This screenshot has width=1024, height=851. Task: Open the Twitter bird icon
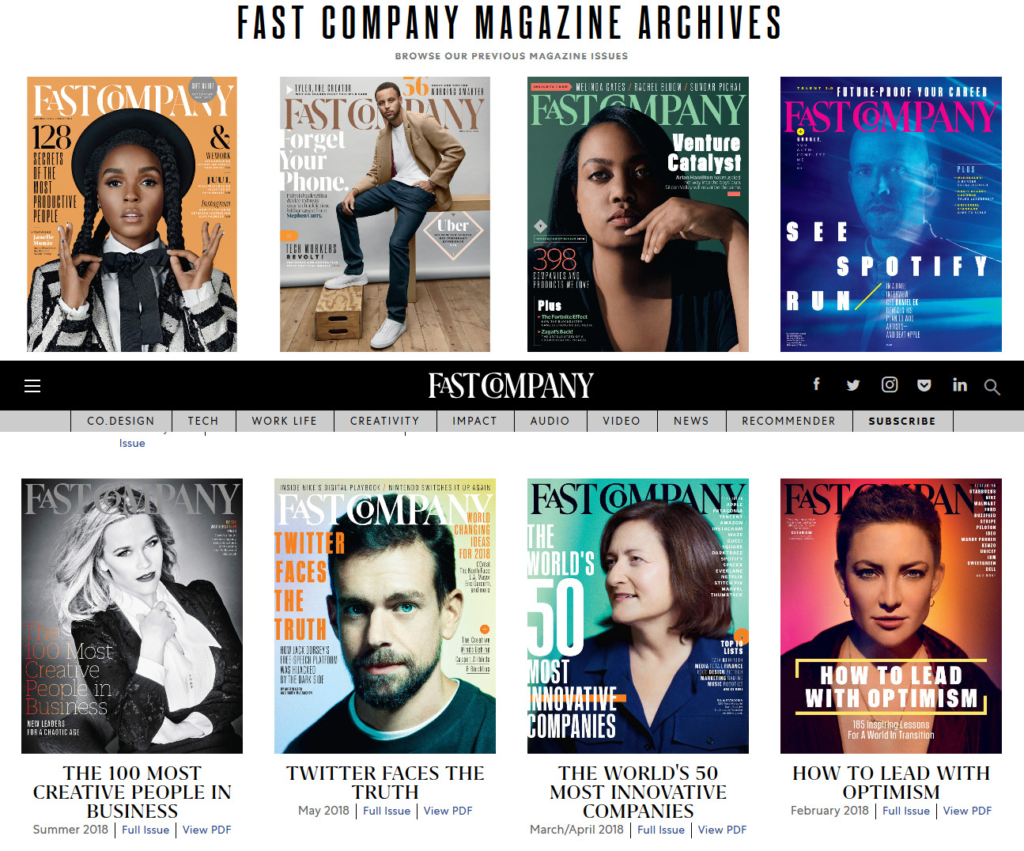click(x=853, y=385)
